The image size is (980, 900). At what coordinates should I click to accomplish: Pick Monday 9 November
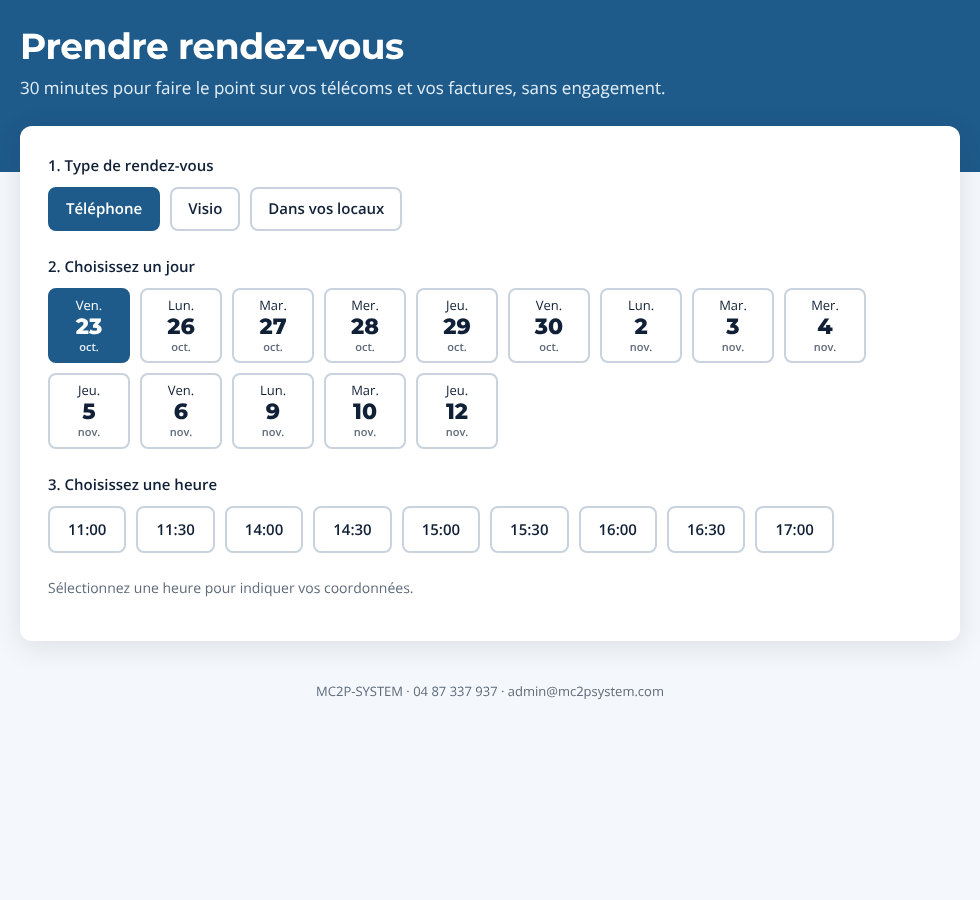(272, 411)
